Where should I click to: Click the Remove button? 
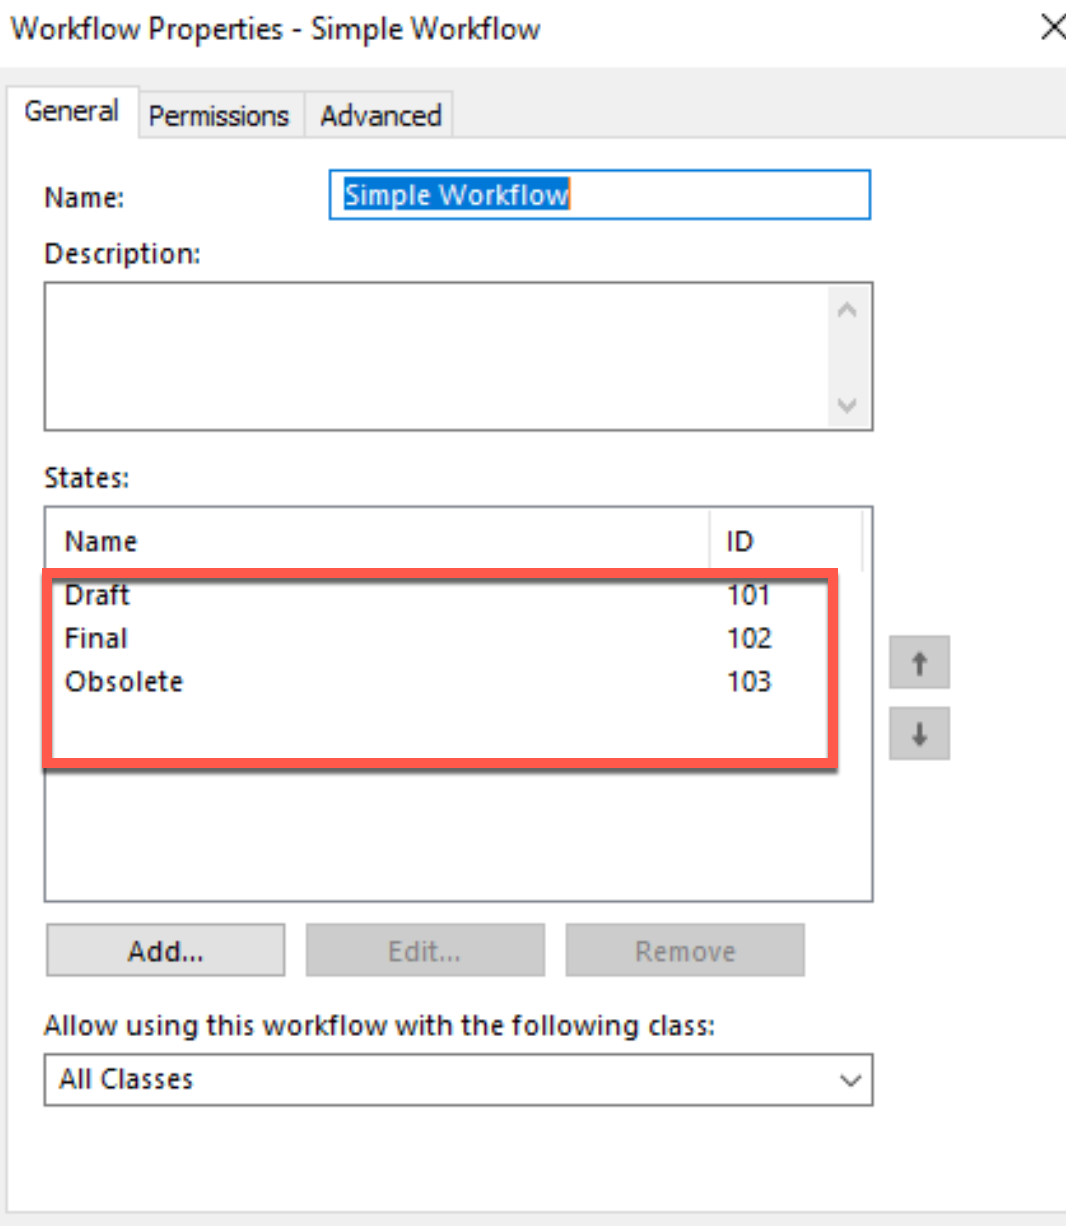tap(685, 950)
